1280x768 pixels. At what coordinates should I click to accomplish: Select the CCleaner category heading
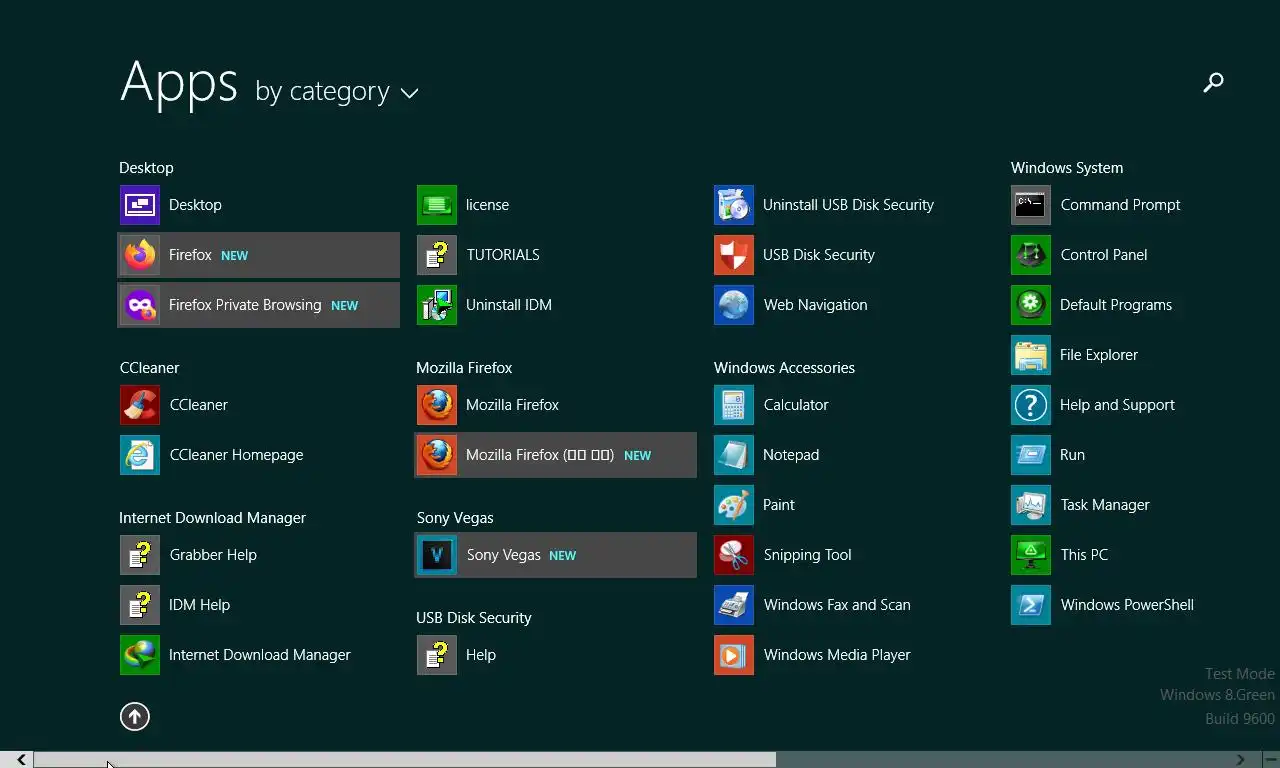point(149,368)
